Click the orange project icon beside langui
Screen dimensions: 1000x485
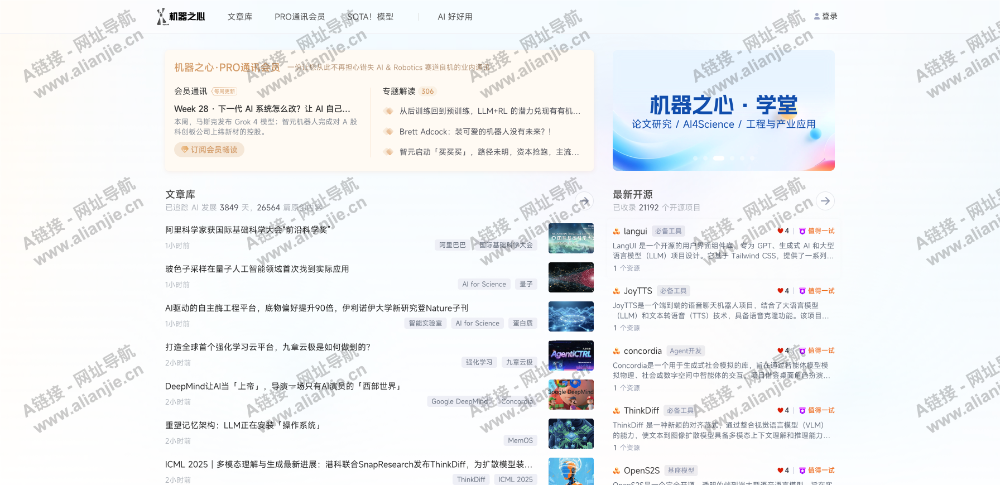[617, 231]
